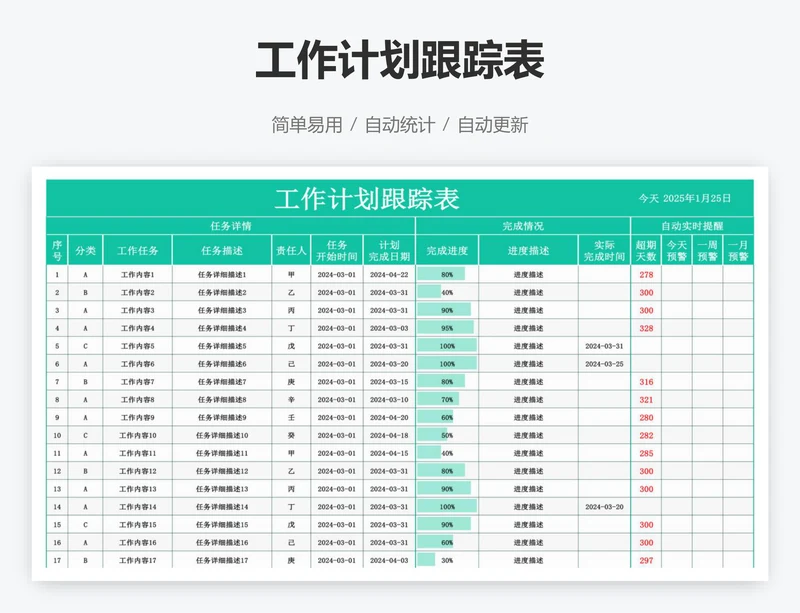Select planned date 2024-04-18
This screenshot has width=800, height=613.
(x=389, y=435)
